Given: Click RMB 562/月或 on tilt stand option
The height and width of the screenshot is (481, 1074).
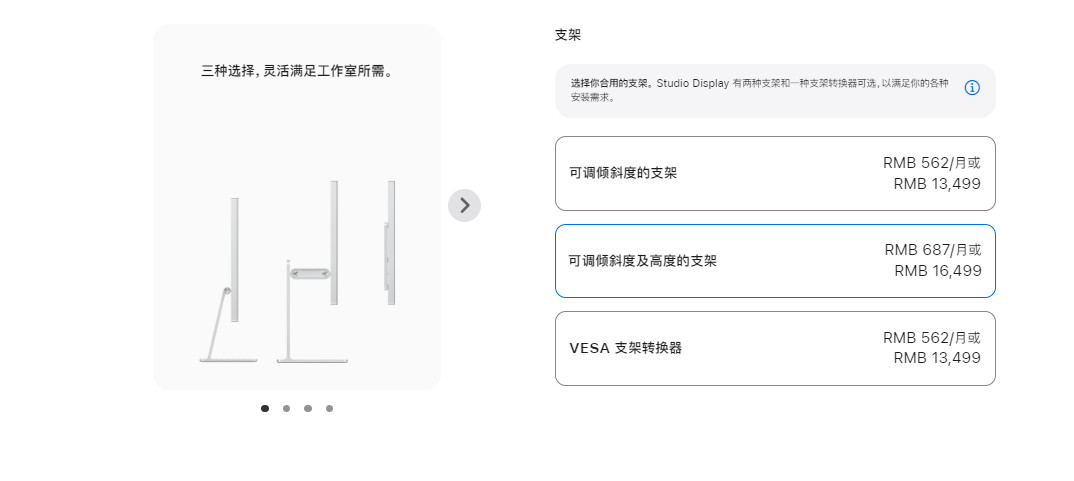Looking at the screenshot, I should (x=932, y=163).
